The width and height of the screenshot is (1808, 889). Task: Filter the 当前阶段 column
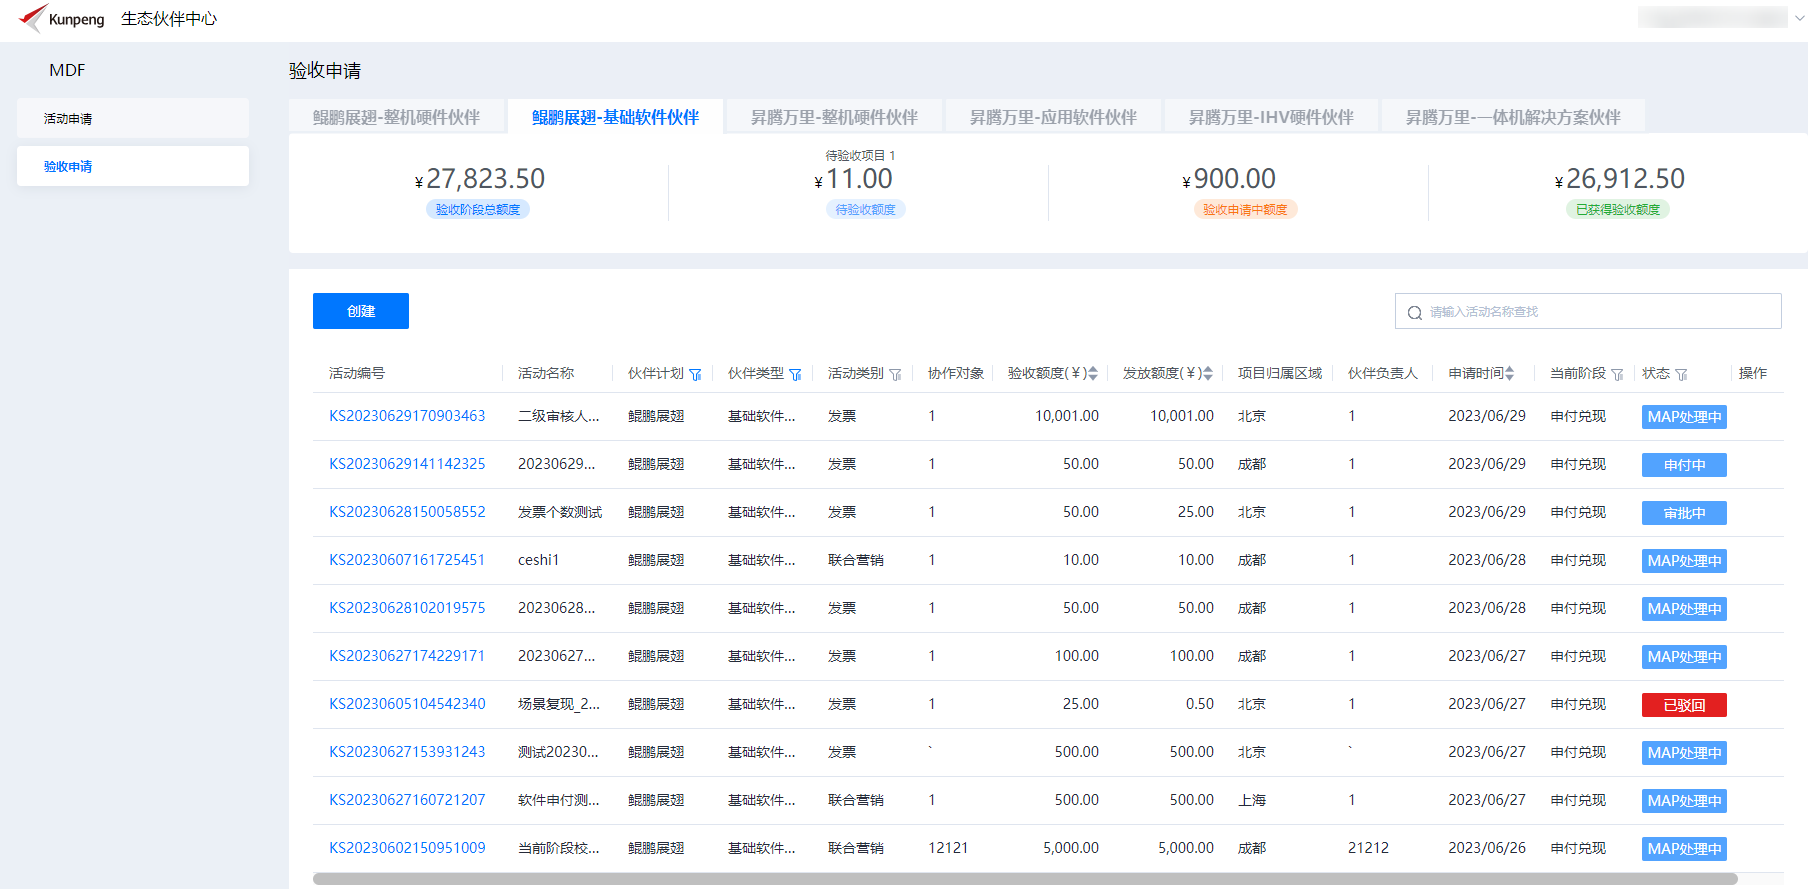pos(1617,374)
